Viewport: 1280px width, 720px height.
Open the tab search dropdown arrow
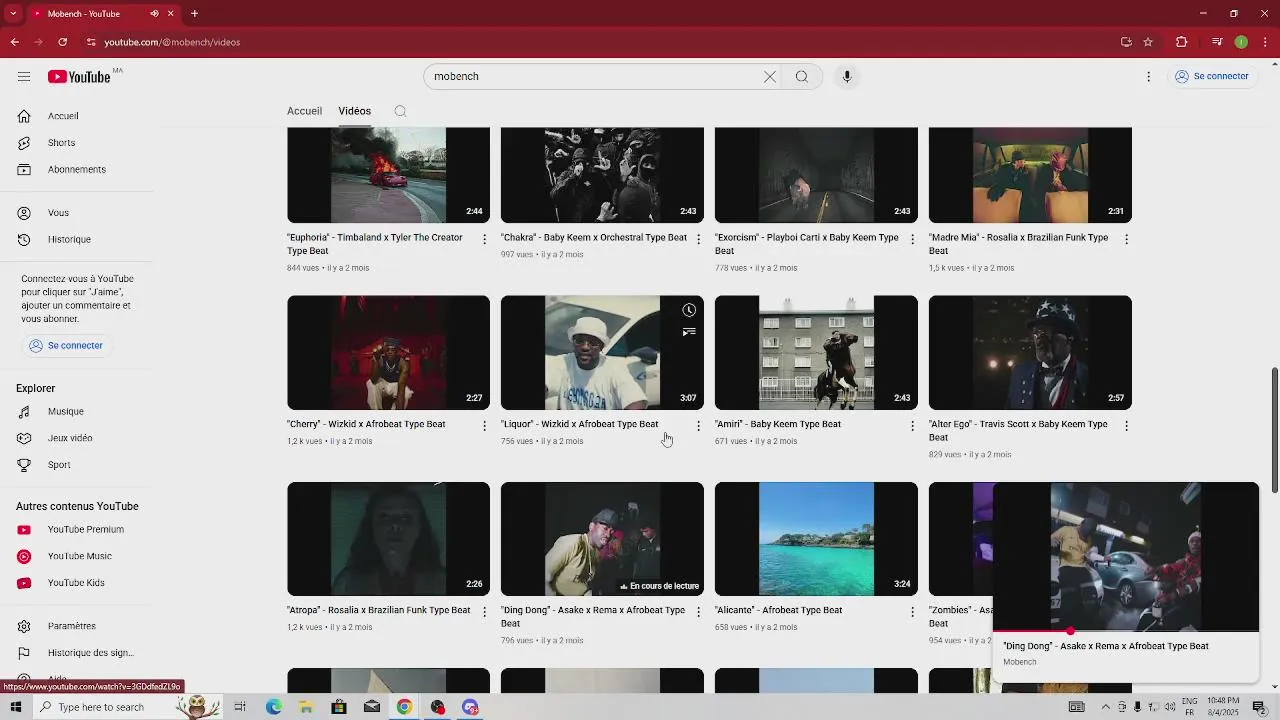pos(13,13)
